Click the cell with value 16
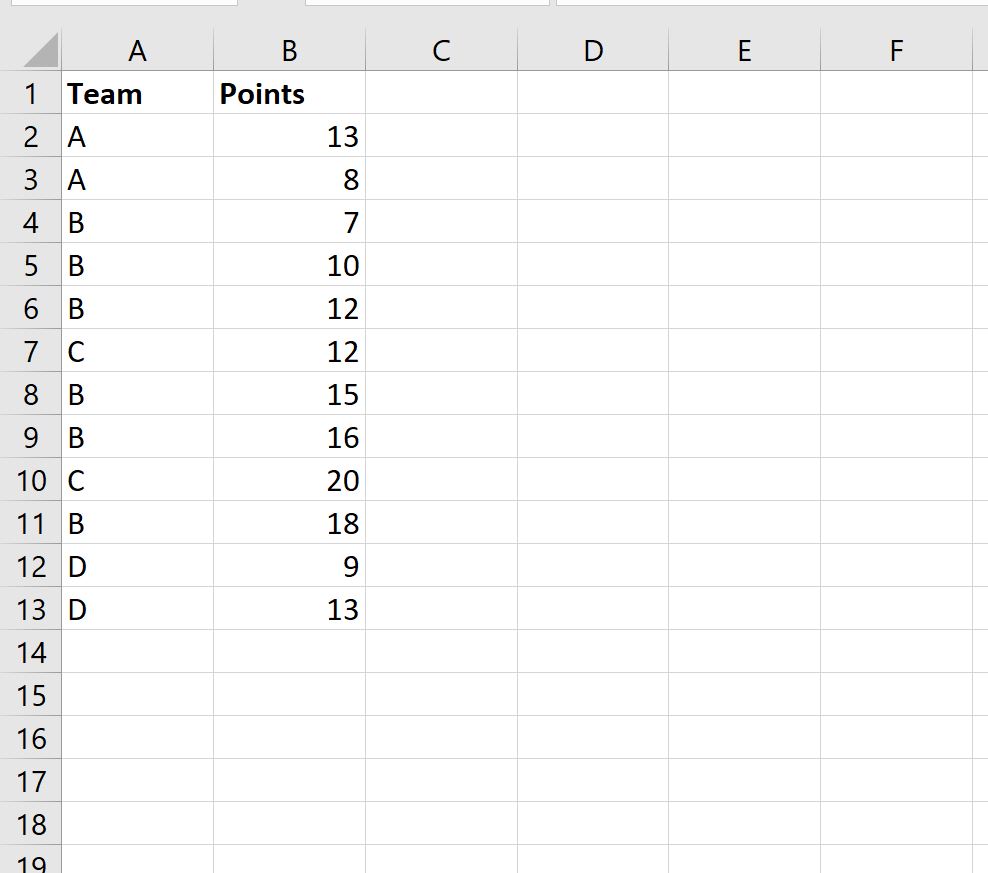 coord(288,437)
